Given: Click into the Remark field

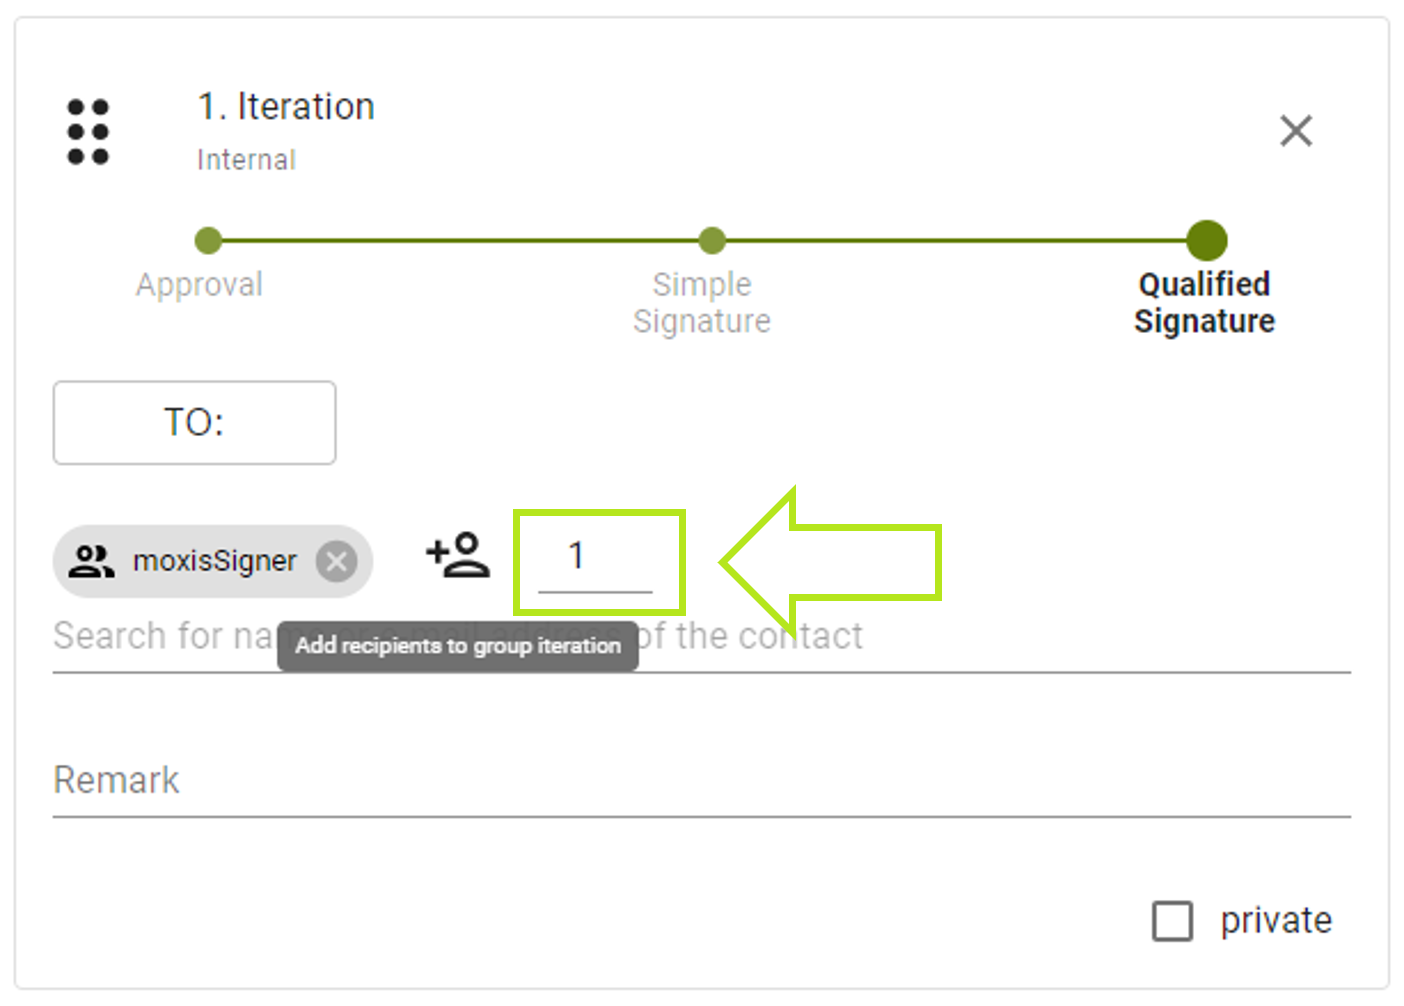Looking at the screenshot, I should tap(700, 781).
